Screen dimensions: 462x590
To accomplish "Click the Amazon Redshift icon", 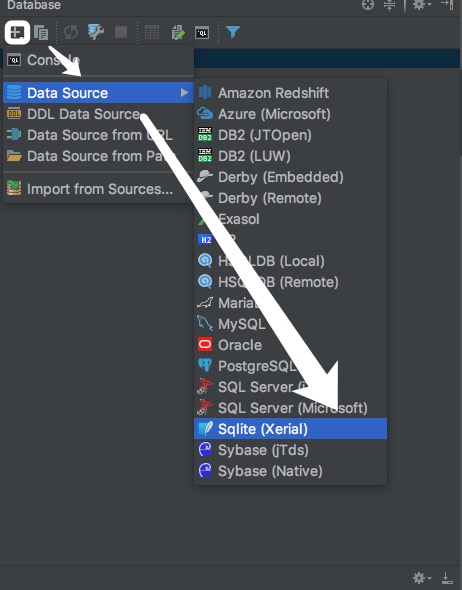I will pos(205,92).
